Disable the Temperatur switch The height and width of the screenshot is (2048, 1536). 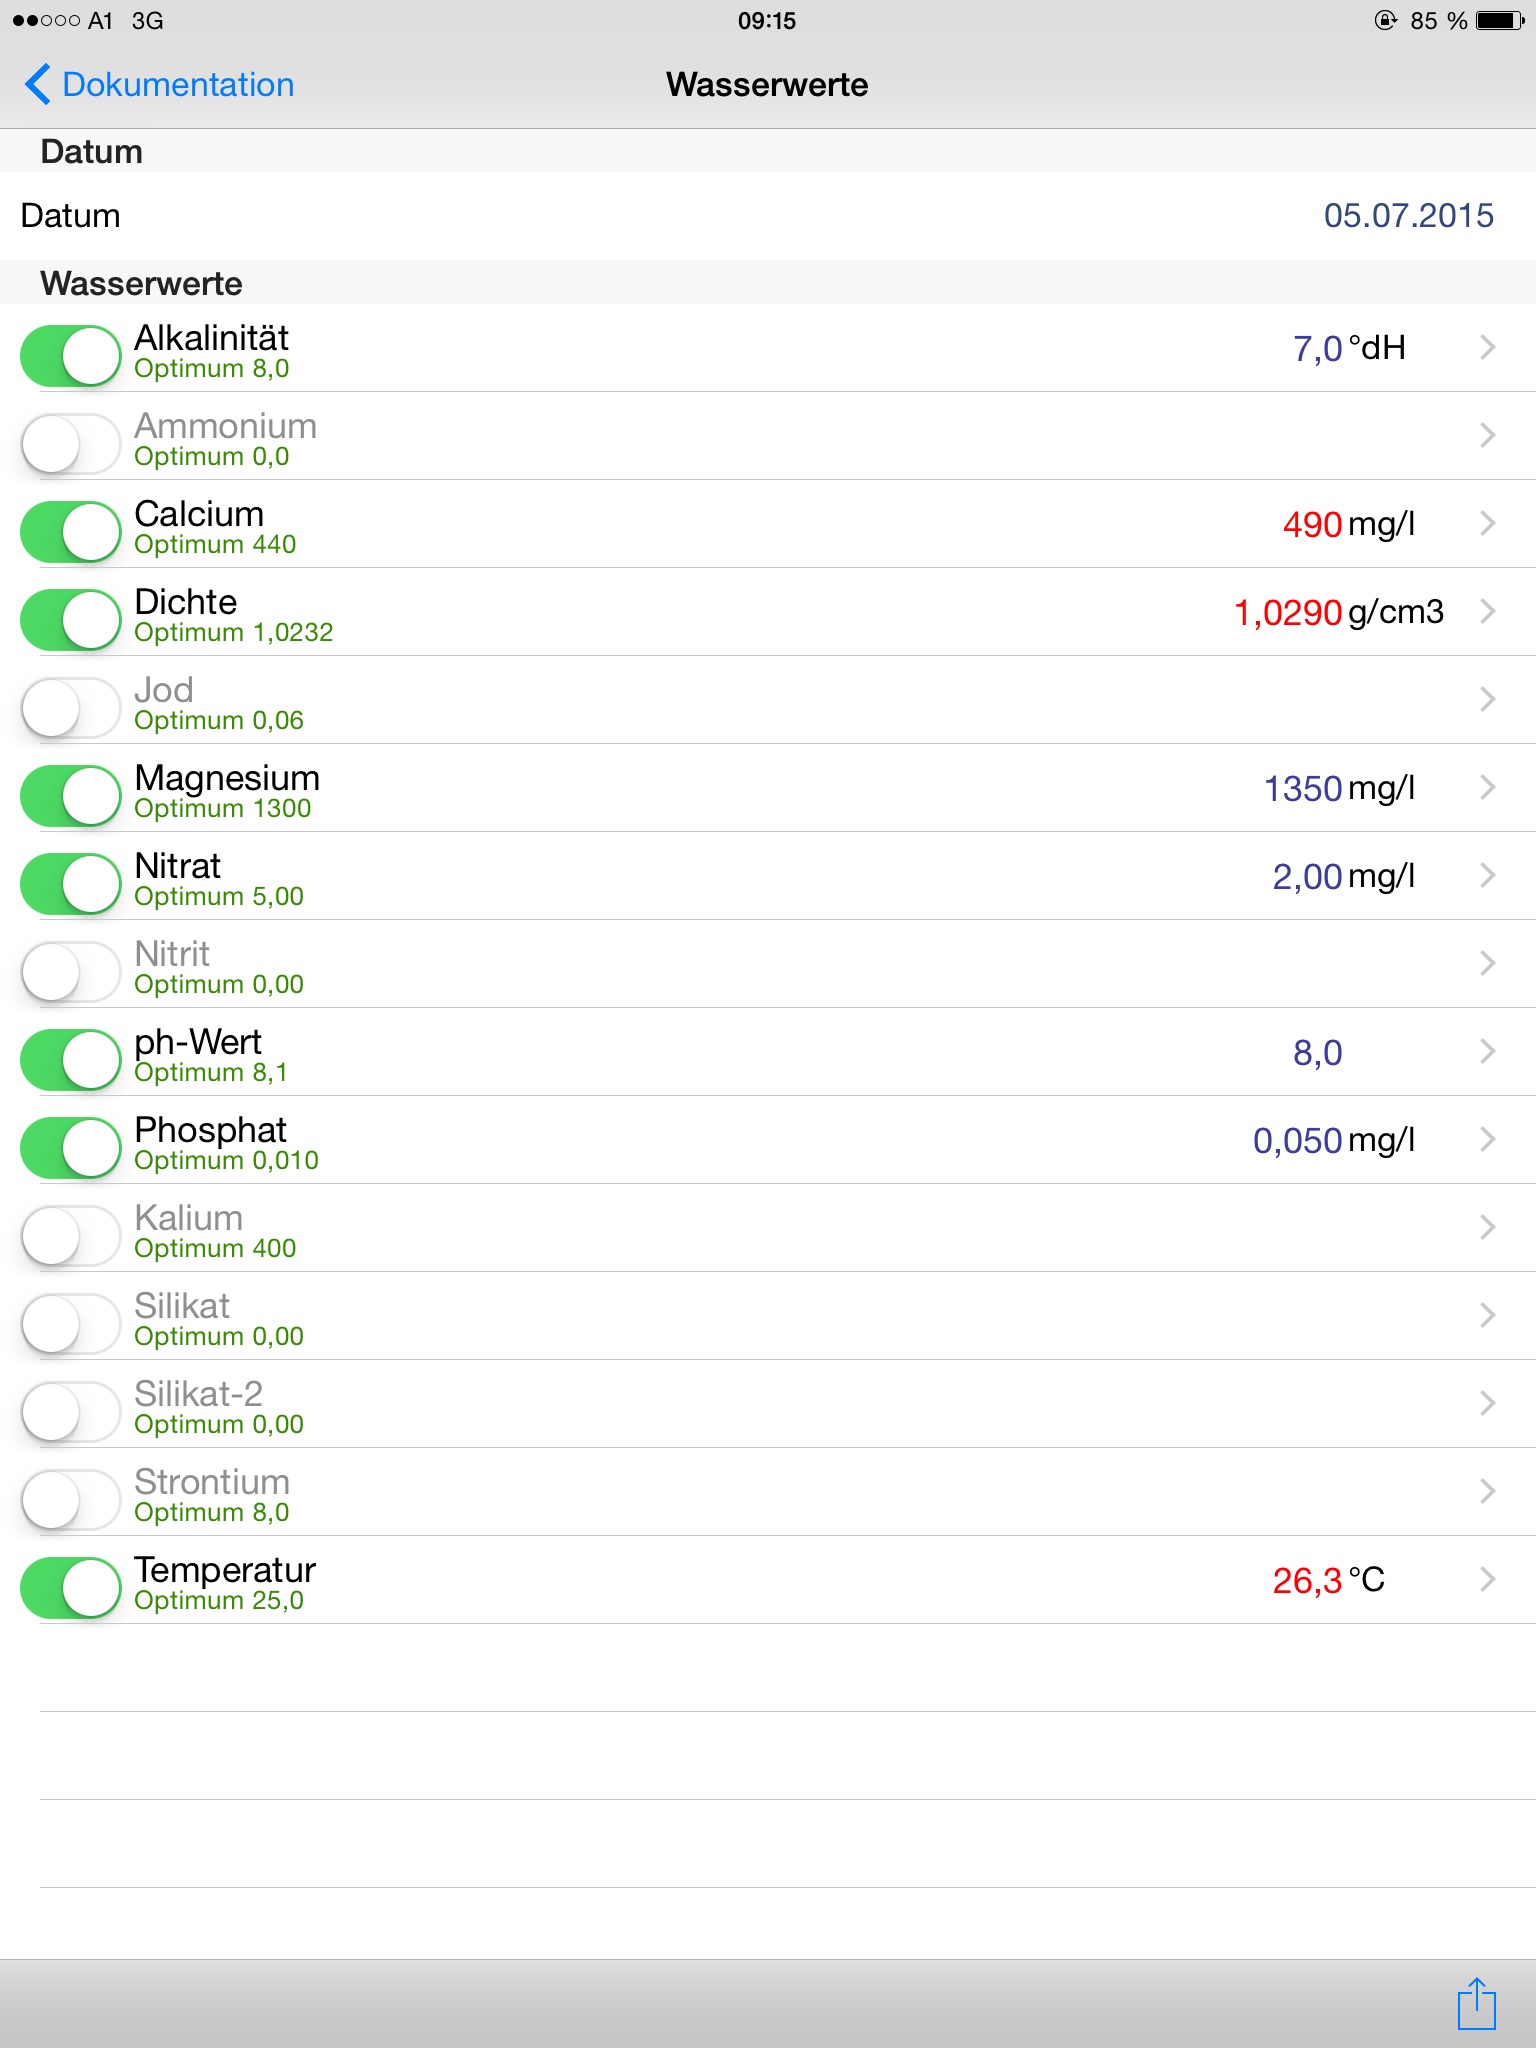pos(71,1587)
